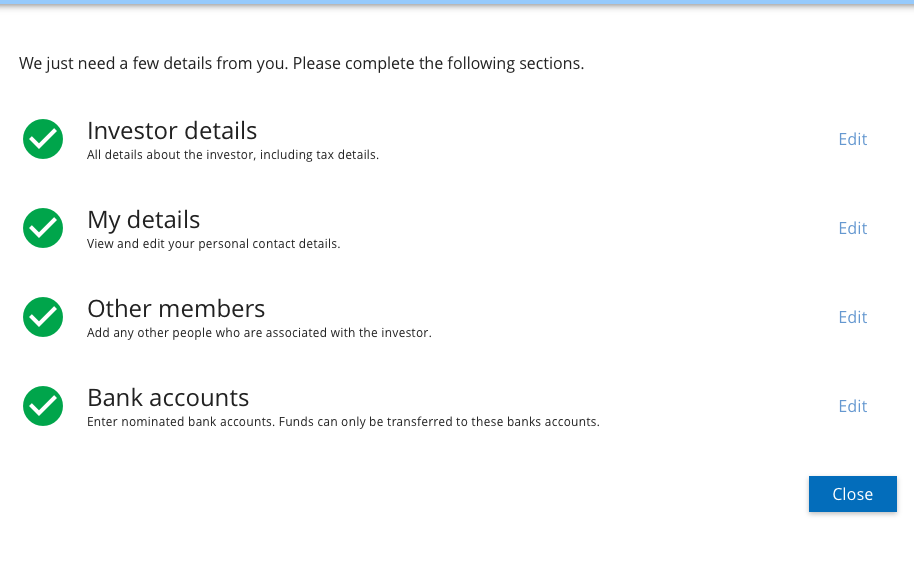The width and height of the screenshot is (914, 569).
Task: Open Edit for Bank accounts
Action: click(x=852, y=406)
